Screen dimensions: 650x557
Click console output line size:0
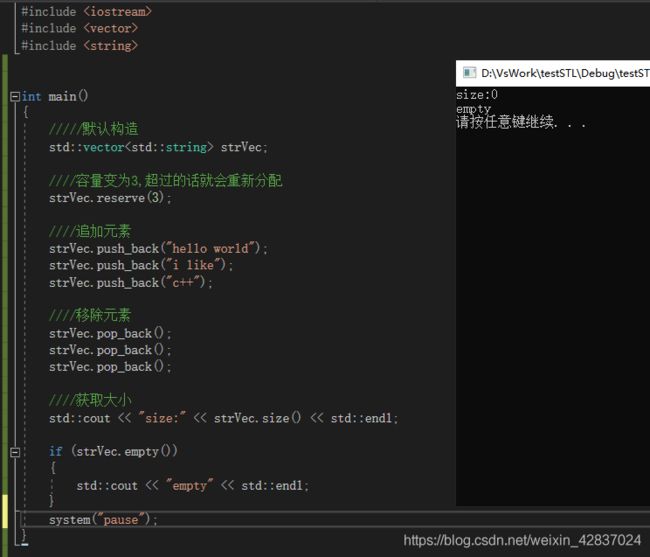[x=477, y=95]
